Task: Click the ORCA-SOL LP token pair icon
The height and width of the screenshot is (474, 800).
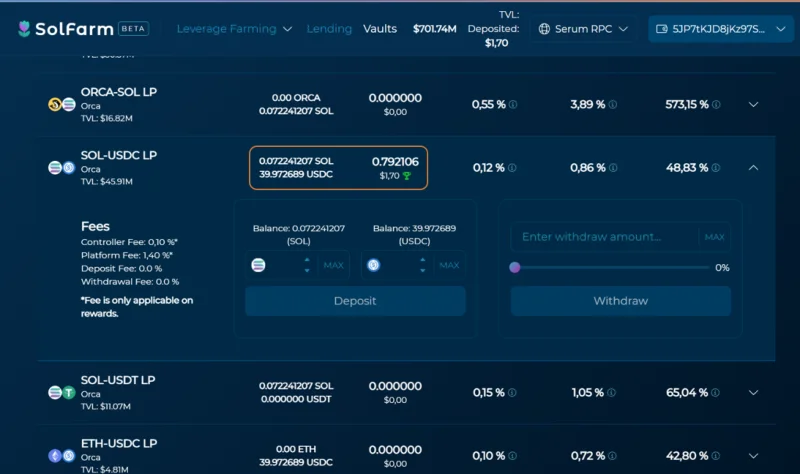Action: coord(62,105)
